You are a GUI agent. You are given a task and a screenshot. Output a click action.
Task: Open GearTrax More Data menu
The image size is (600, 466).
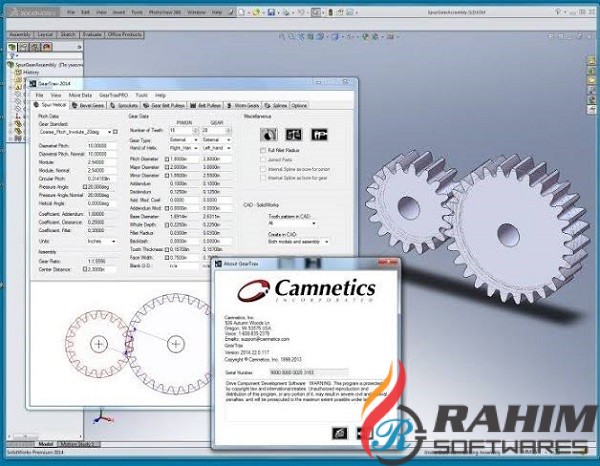80,95
